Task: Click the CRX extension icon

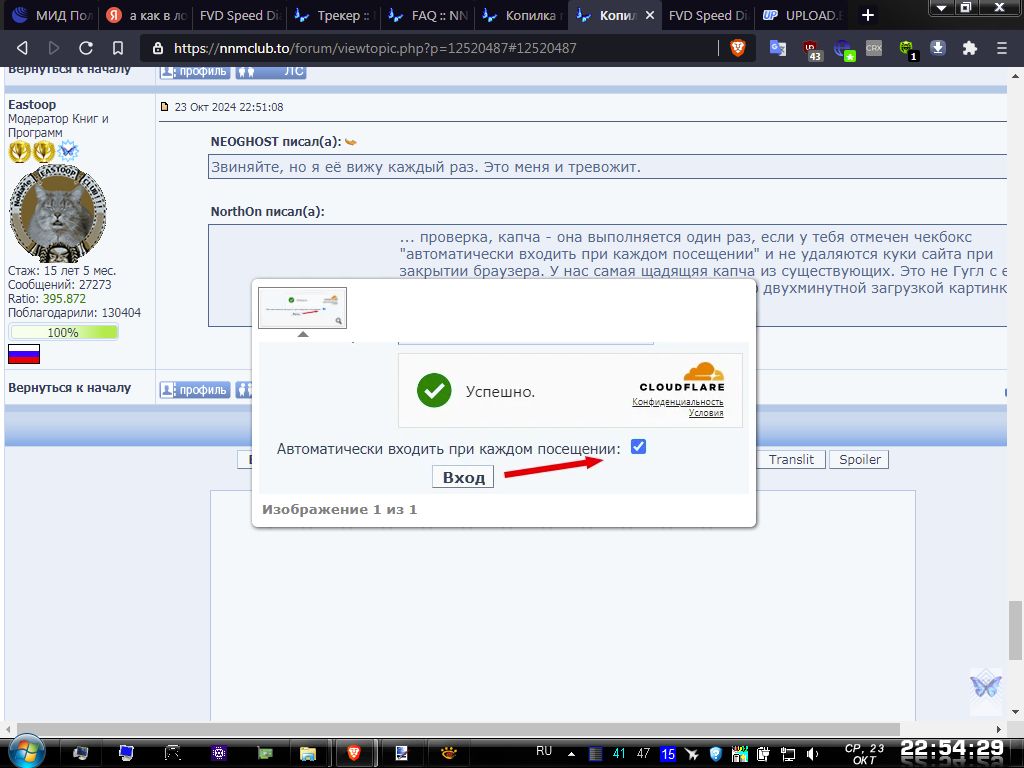Action: [874, 48]
